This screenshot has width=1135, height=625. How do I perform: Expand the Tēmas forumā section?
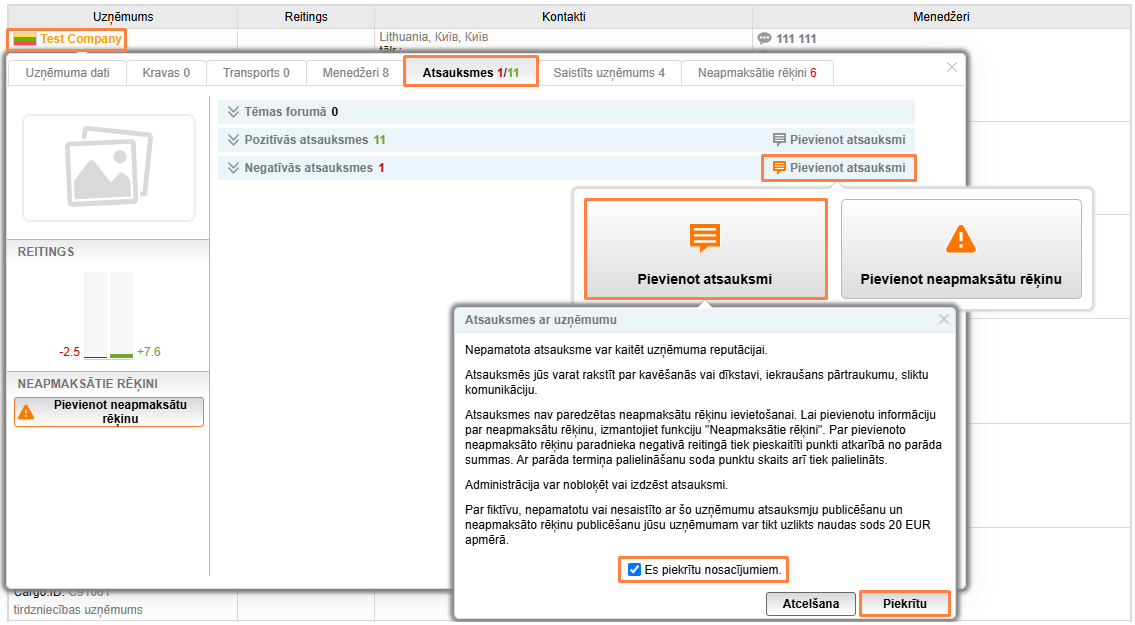[x=234, y=112]
